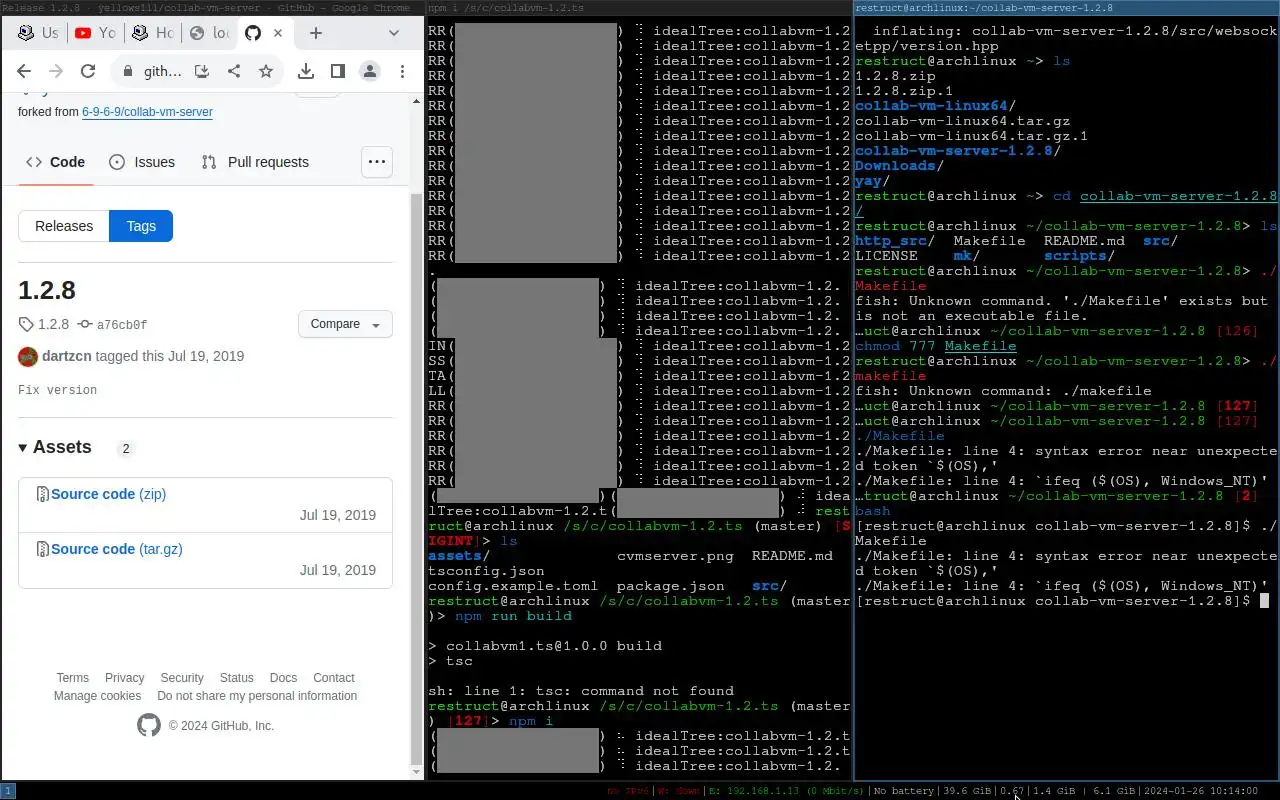Image resolution: width=1280 pixels, height=800 pixels.
Task: Click 'sh: line 1: tsc: command not found' line
Action: (x=581, y=691)
